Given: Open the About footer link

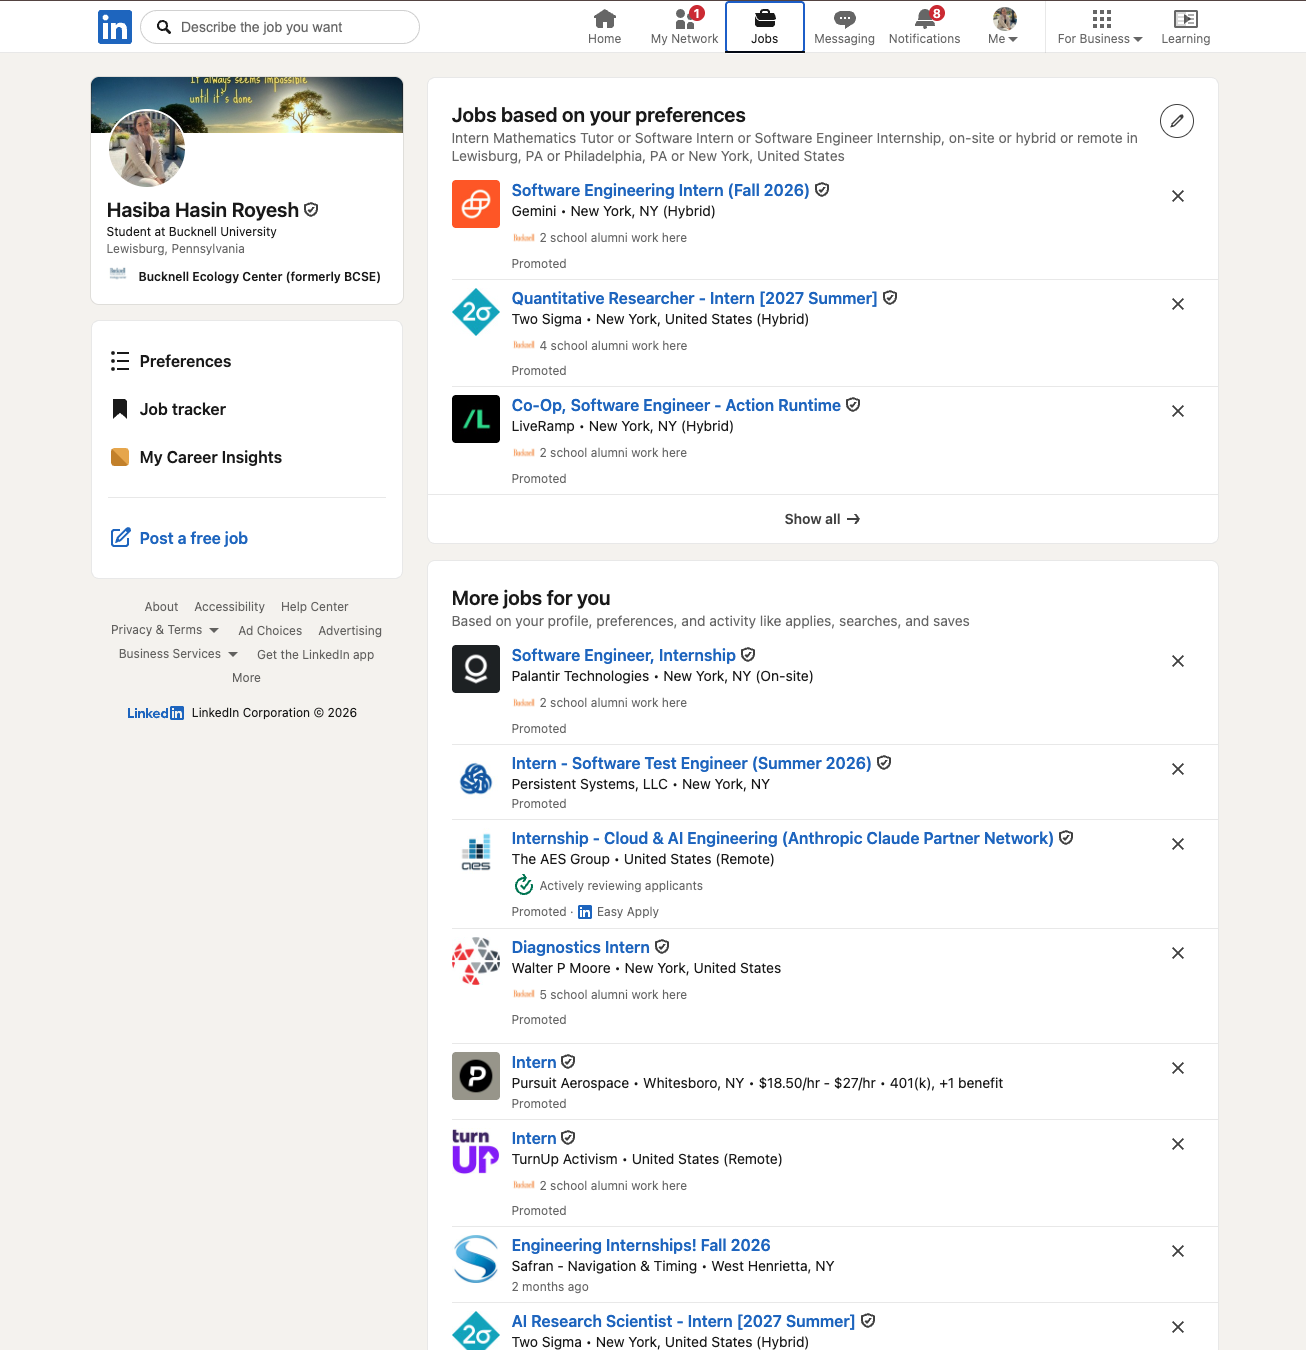Looking at the screenshot, I should 161,607.
